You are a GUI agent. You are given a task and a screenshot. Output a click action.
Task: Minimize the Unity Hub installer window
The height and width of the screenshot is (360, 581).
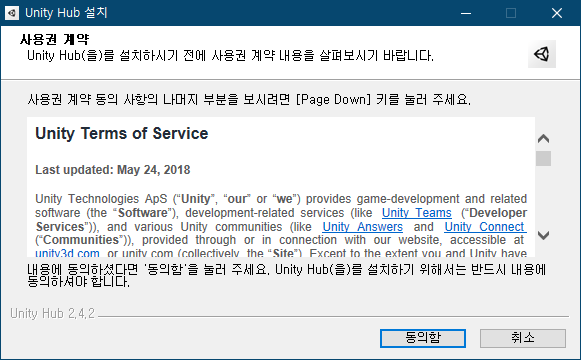pos(466,13)
